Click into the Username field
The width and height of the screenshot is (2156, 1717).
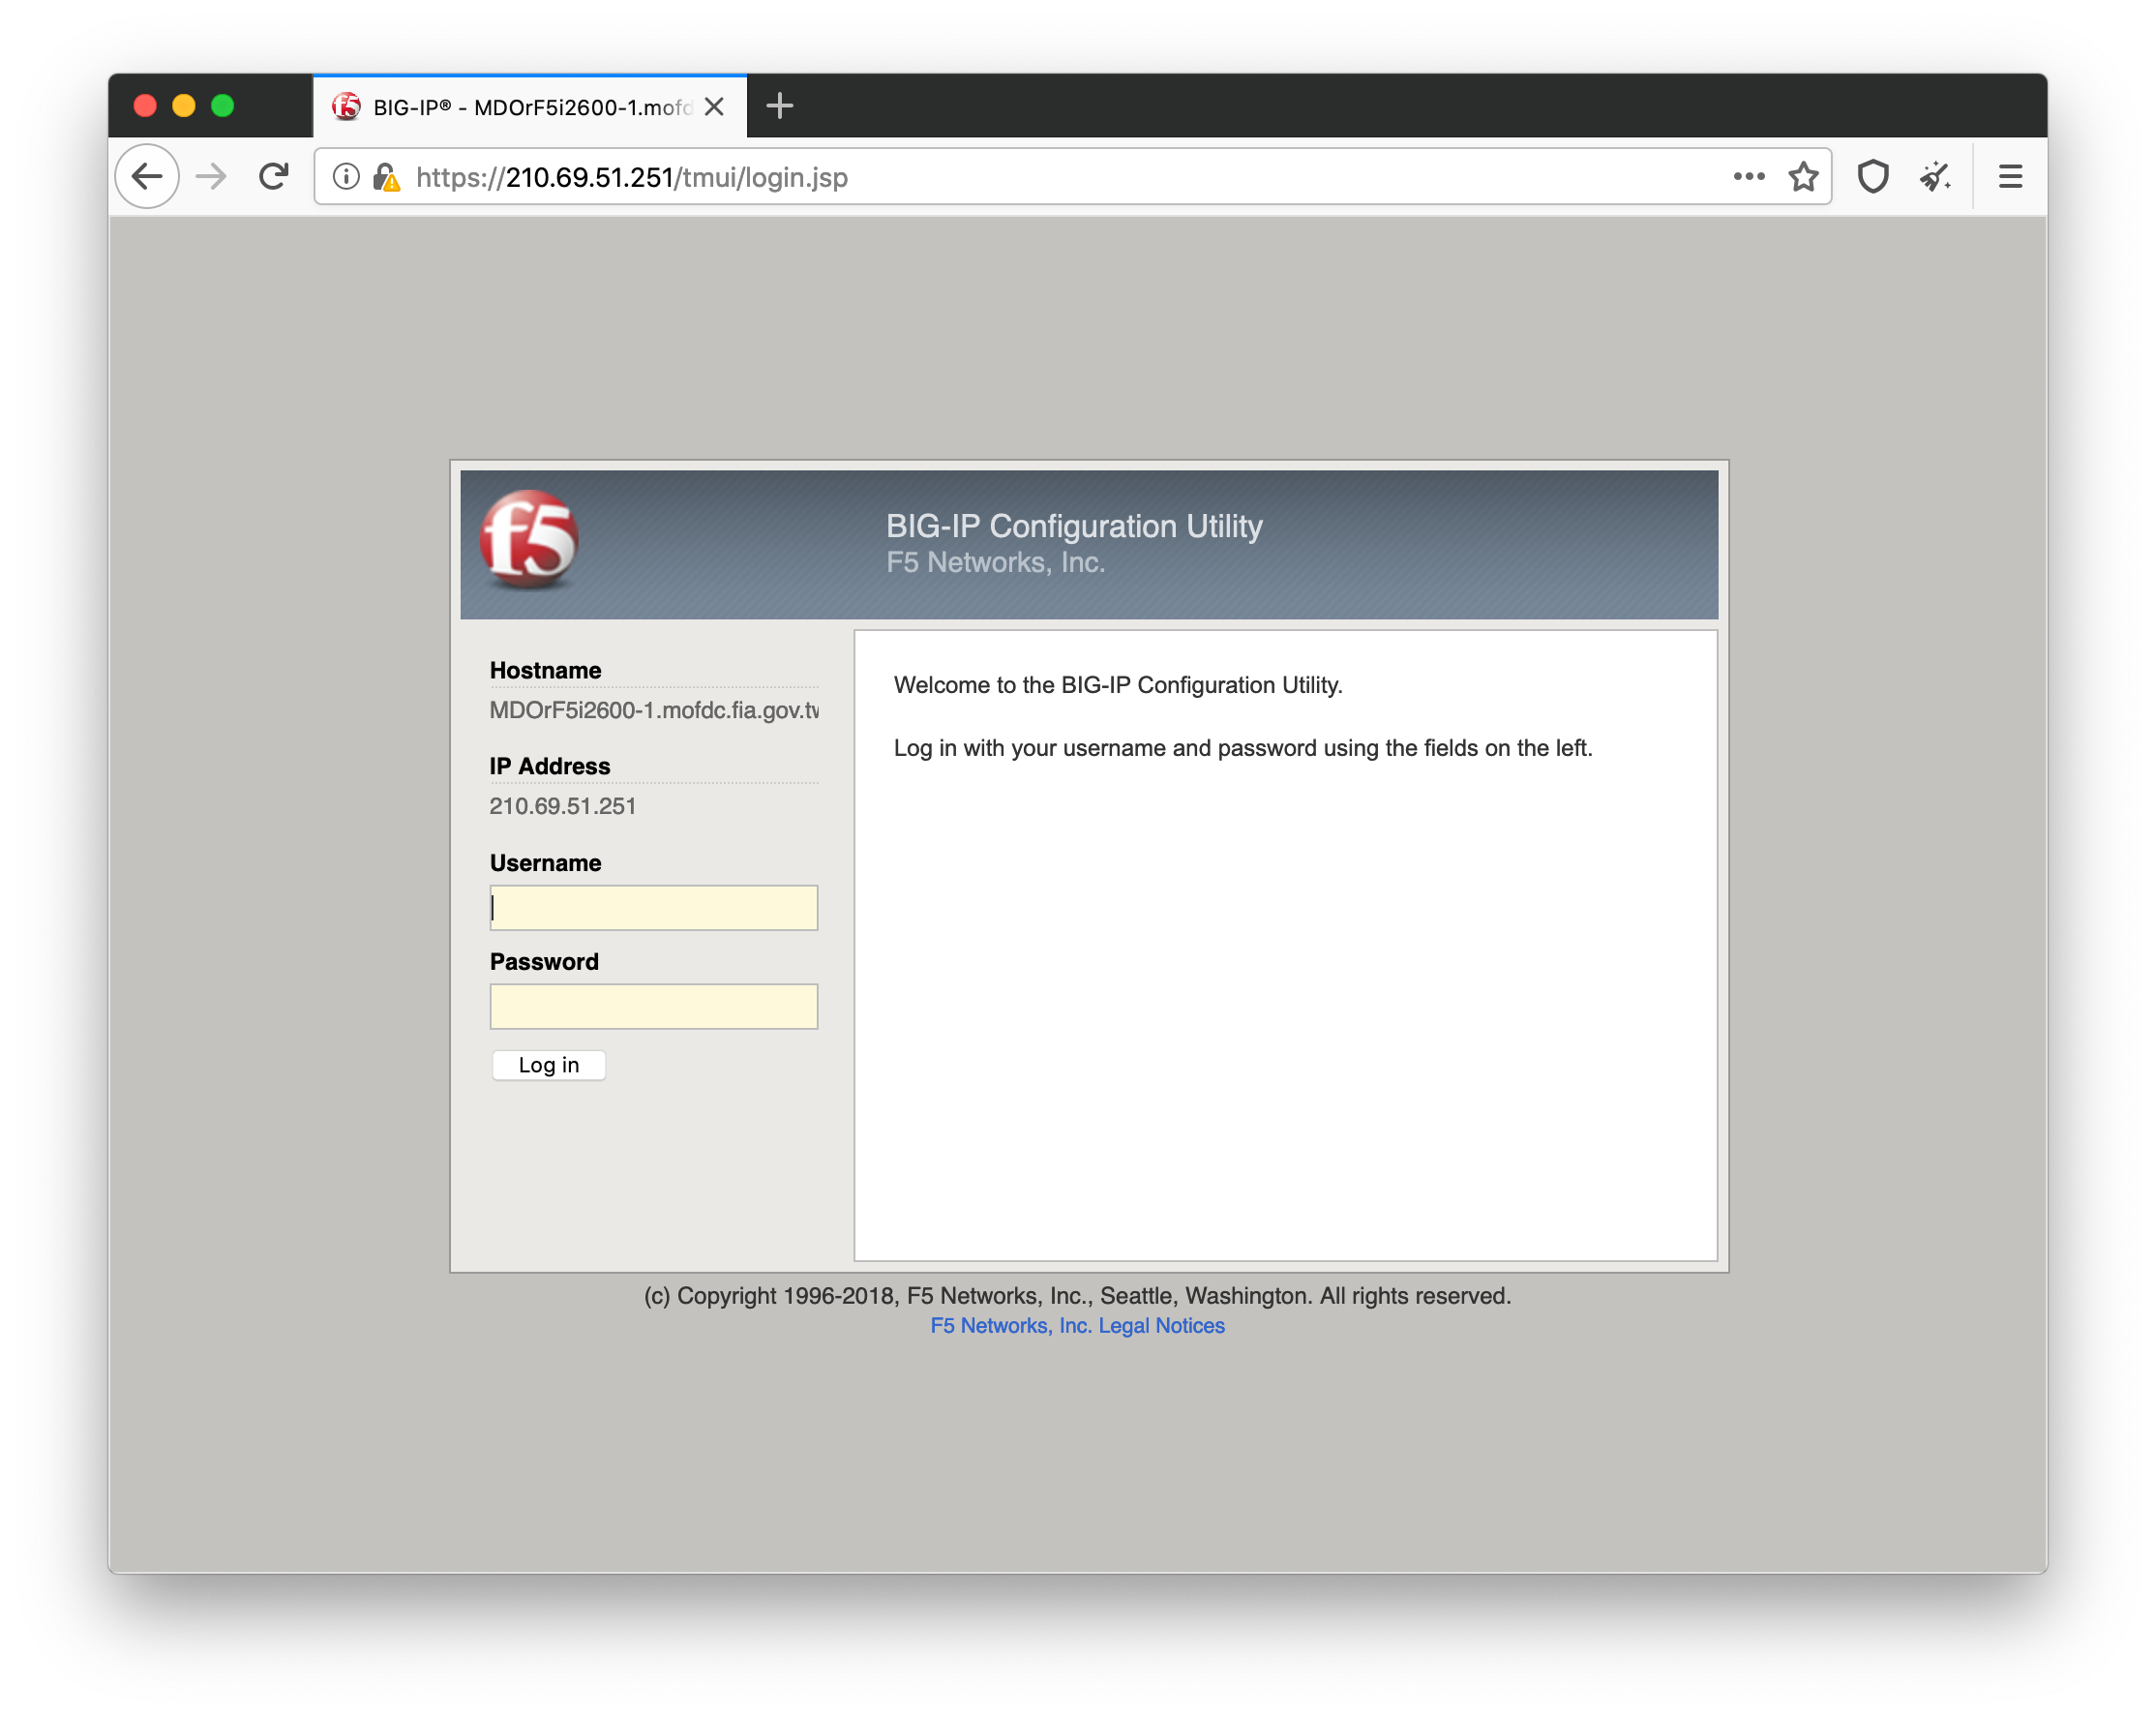(x=653, y=907)
